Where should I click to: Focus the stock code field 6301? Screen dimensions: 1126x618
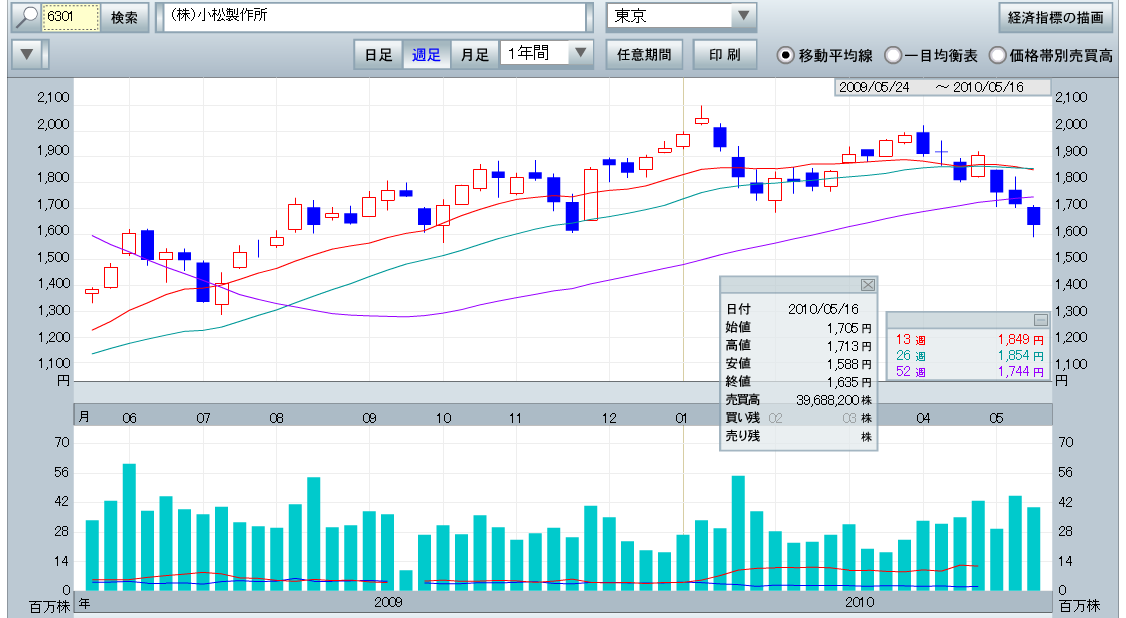[x=70, y=18]
